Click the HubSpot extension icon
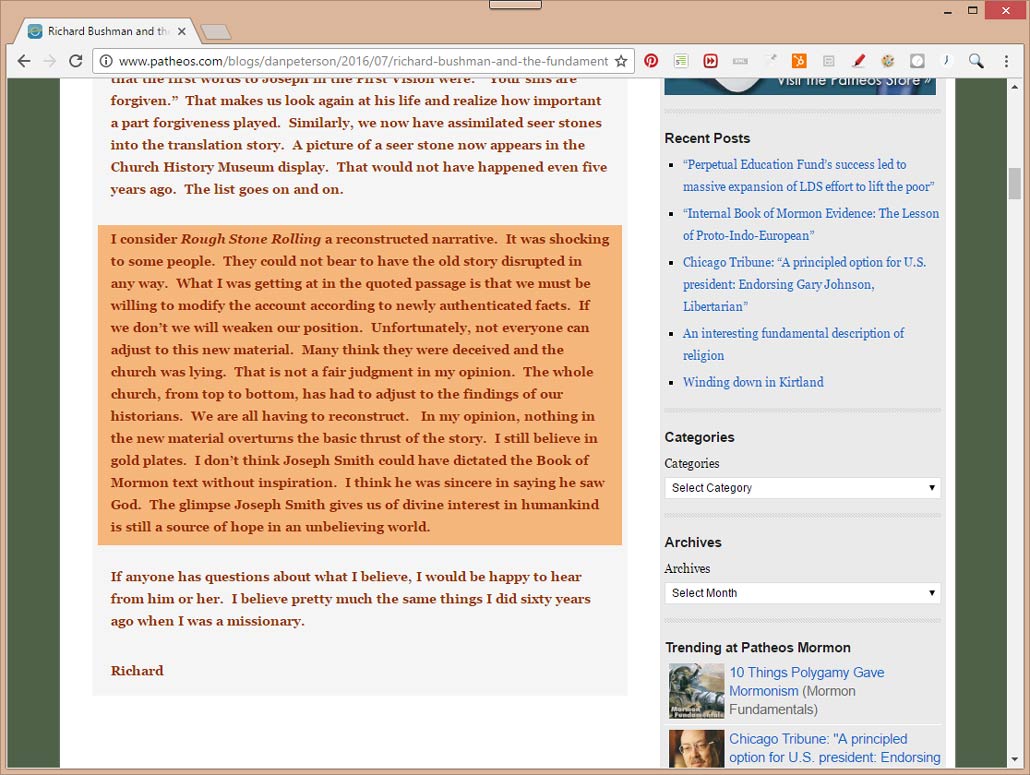This screenshot has width=1030, height=775. pos(799,61)
